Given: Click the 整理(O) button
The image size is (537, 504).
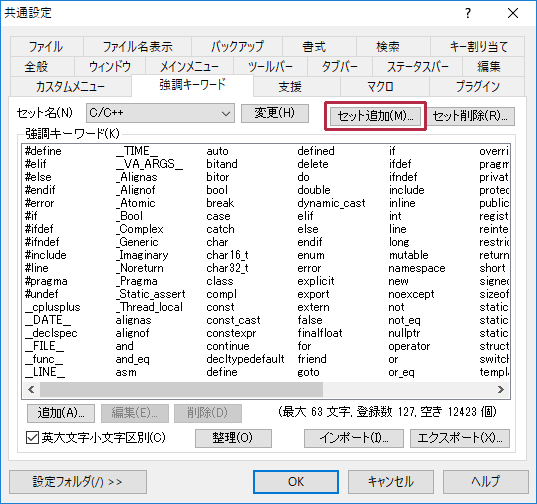Looking at the screenshot, I should tap(233, 438).
